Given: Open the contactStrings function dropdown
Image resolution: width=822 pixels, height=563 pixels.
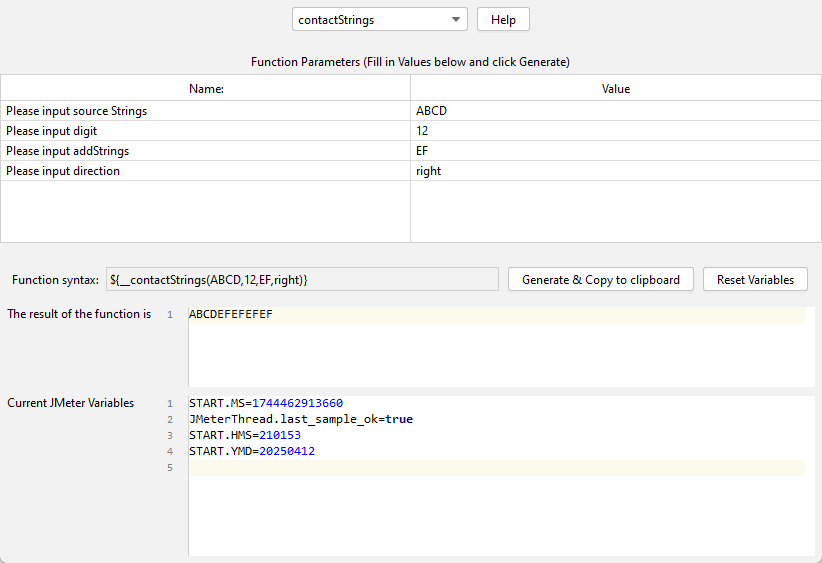Looking at the screenshot, I should (x=379, y=20).
